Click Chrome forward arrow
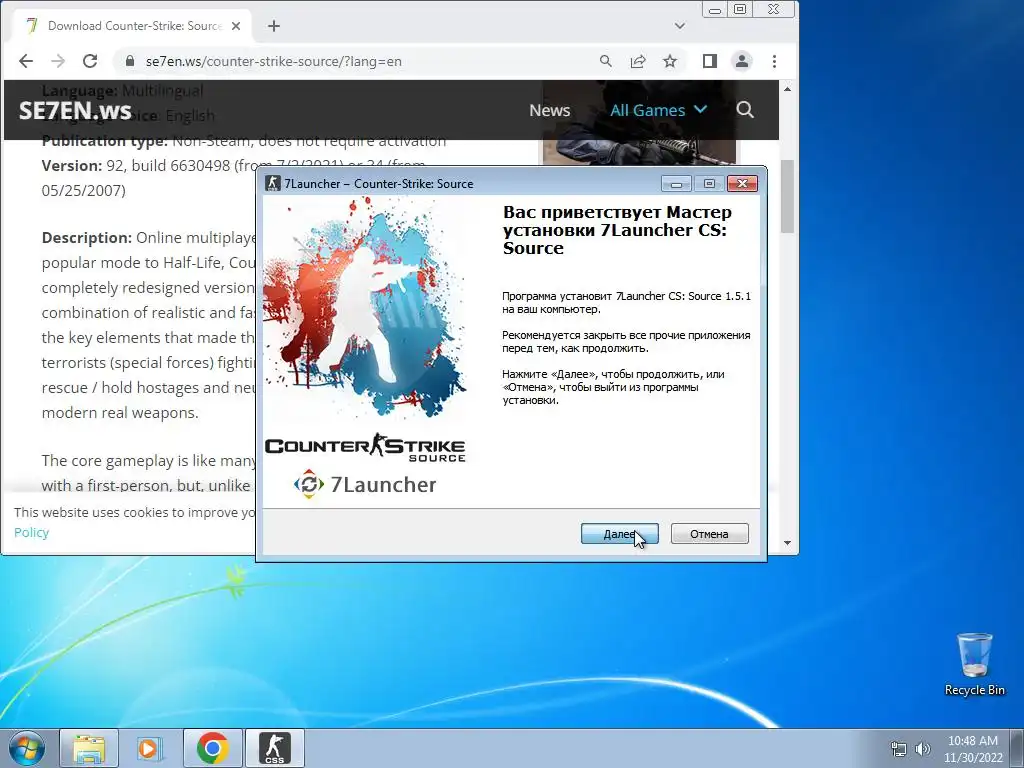The width and height of the screenshot is (1024, 768). pyautogui.click(x=58, y=61)
